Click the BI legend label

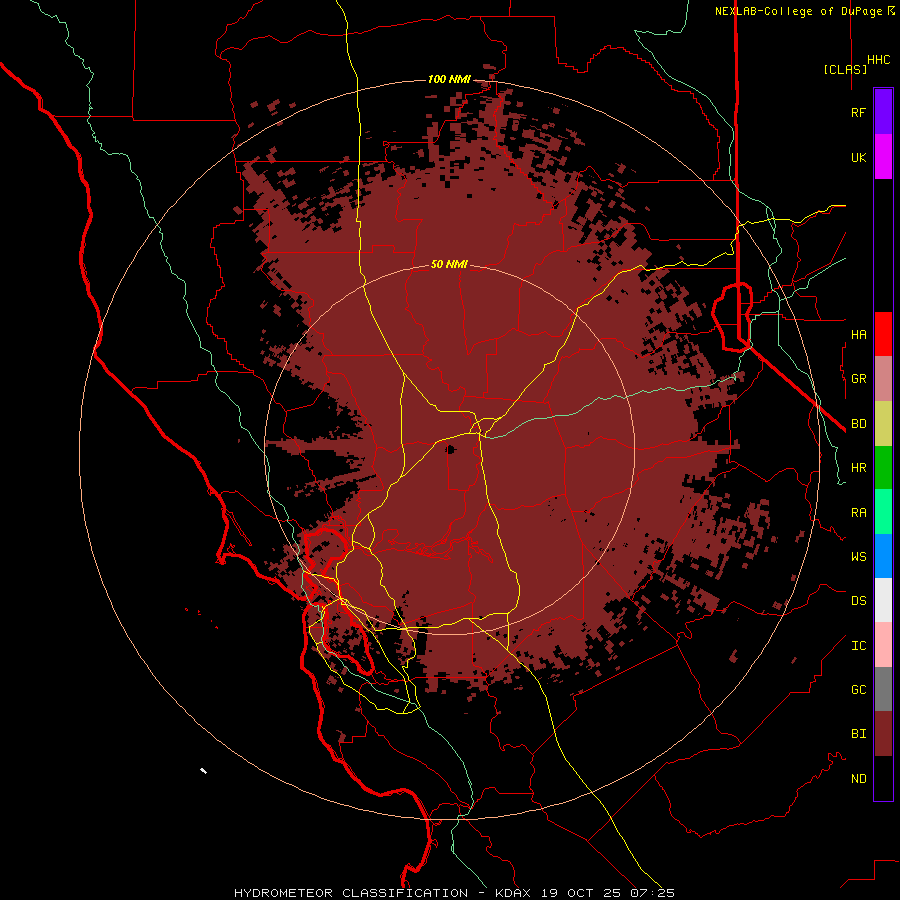(858, 734)
